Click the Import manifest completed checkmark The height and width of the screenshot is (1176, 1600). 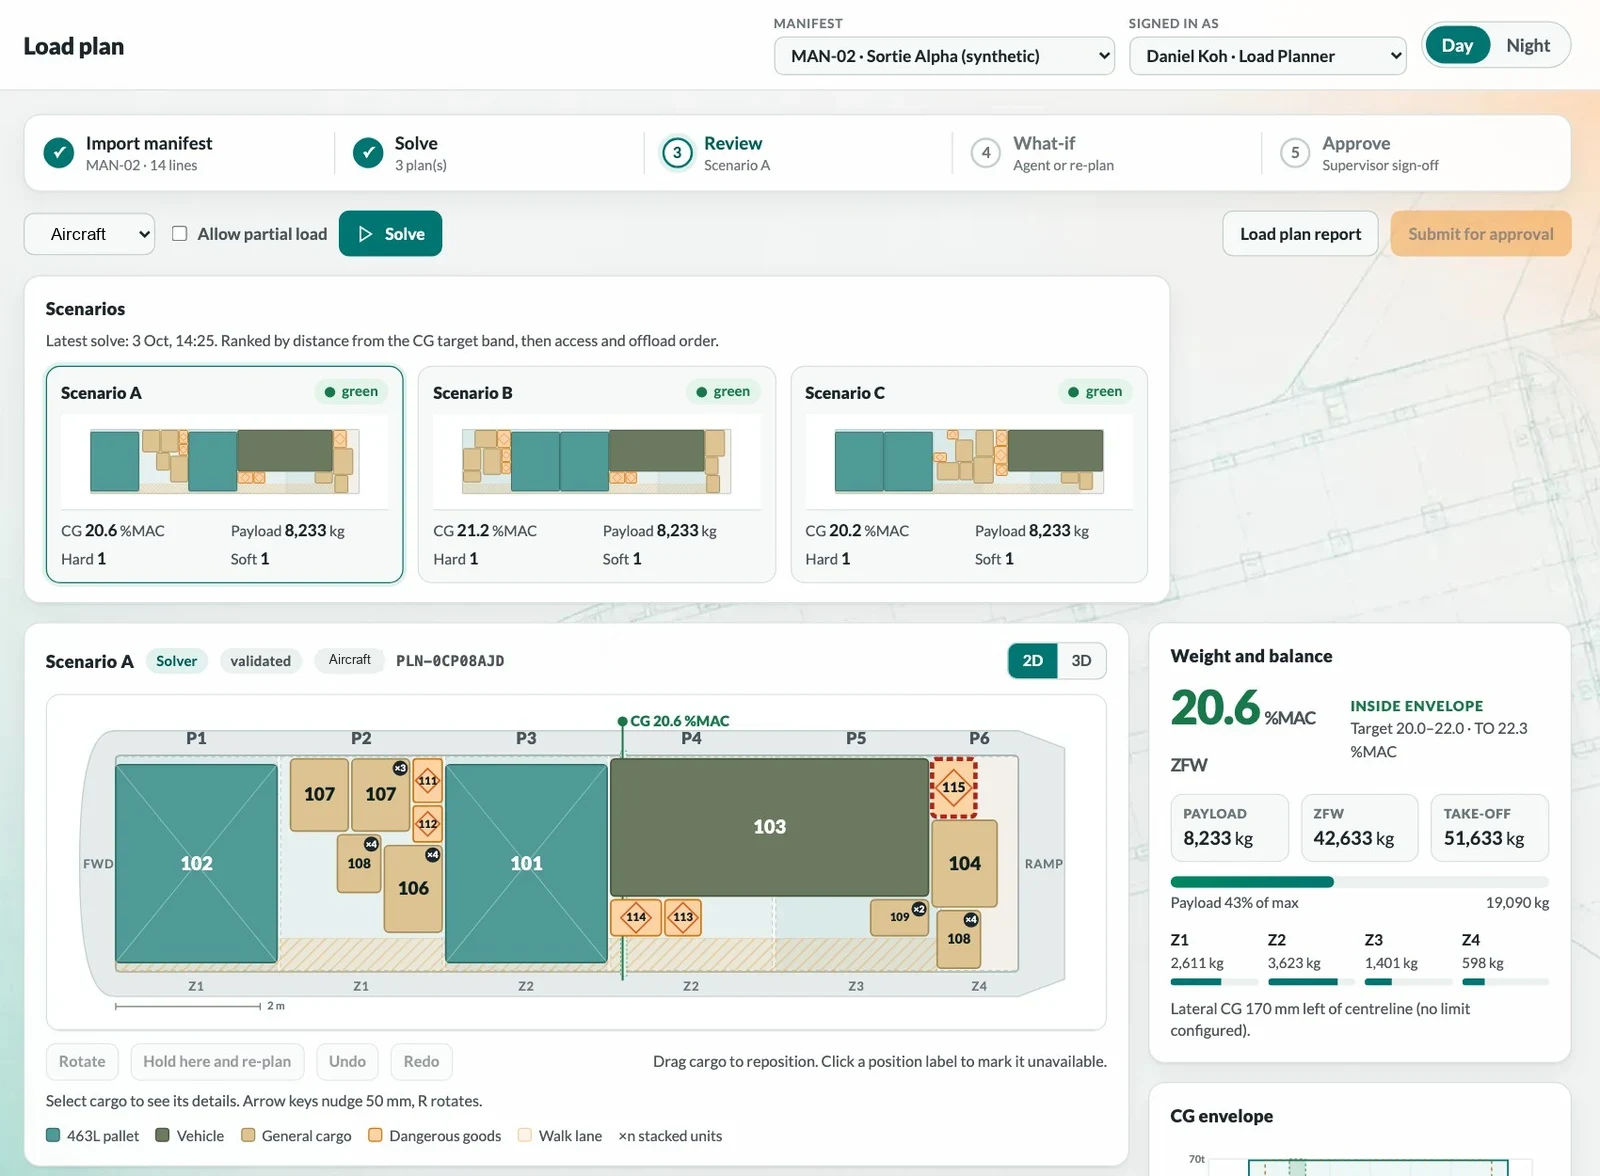coord(59,153)
